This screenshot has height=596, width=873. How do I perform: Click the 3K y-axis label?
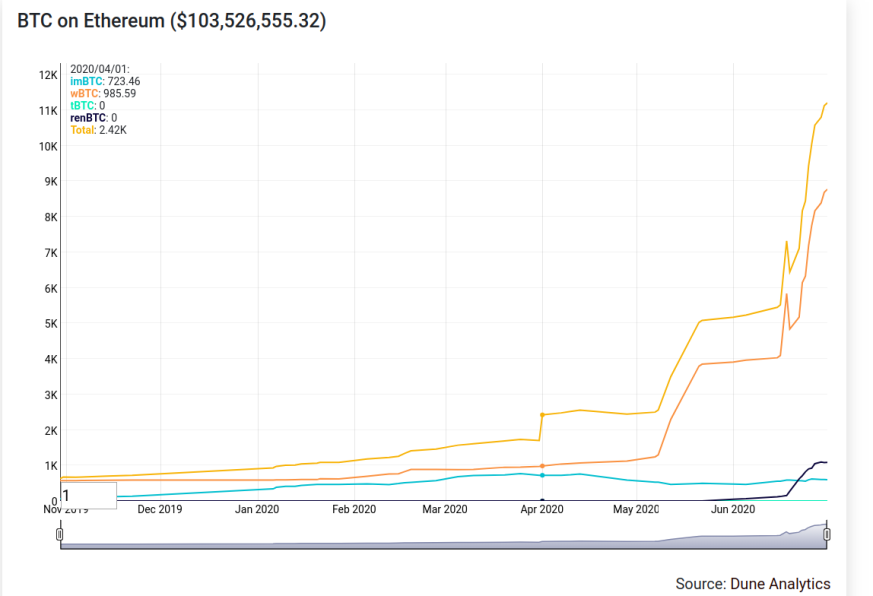pos(51,395)
